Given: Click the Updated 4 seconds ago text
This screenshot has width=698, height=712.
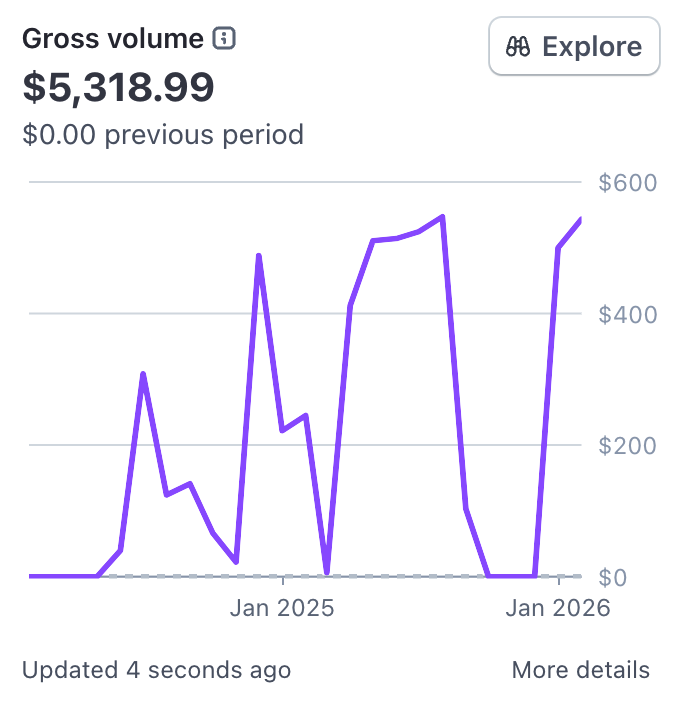Looking at the screenshot, I should (156, 670).
